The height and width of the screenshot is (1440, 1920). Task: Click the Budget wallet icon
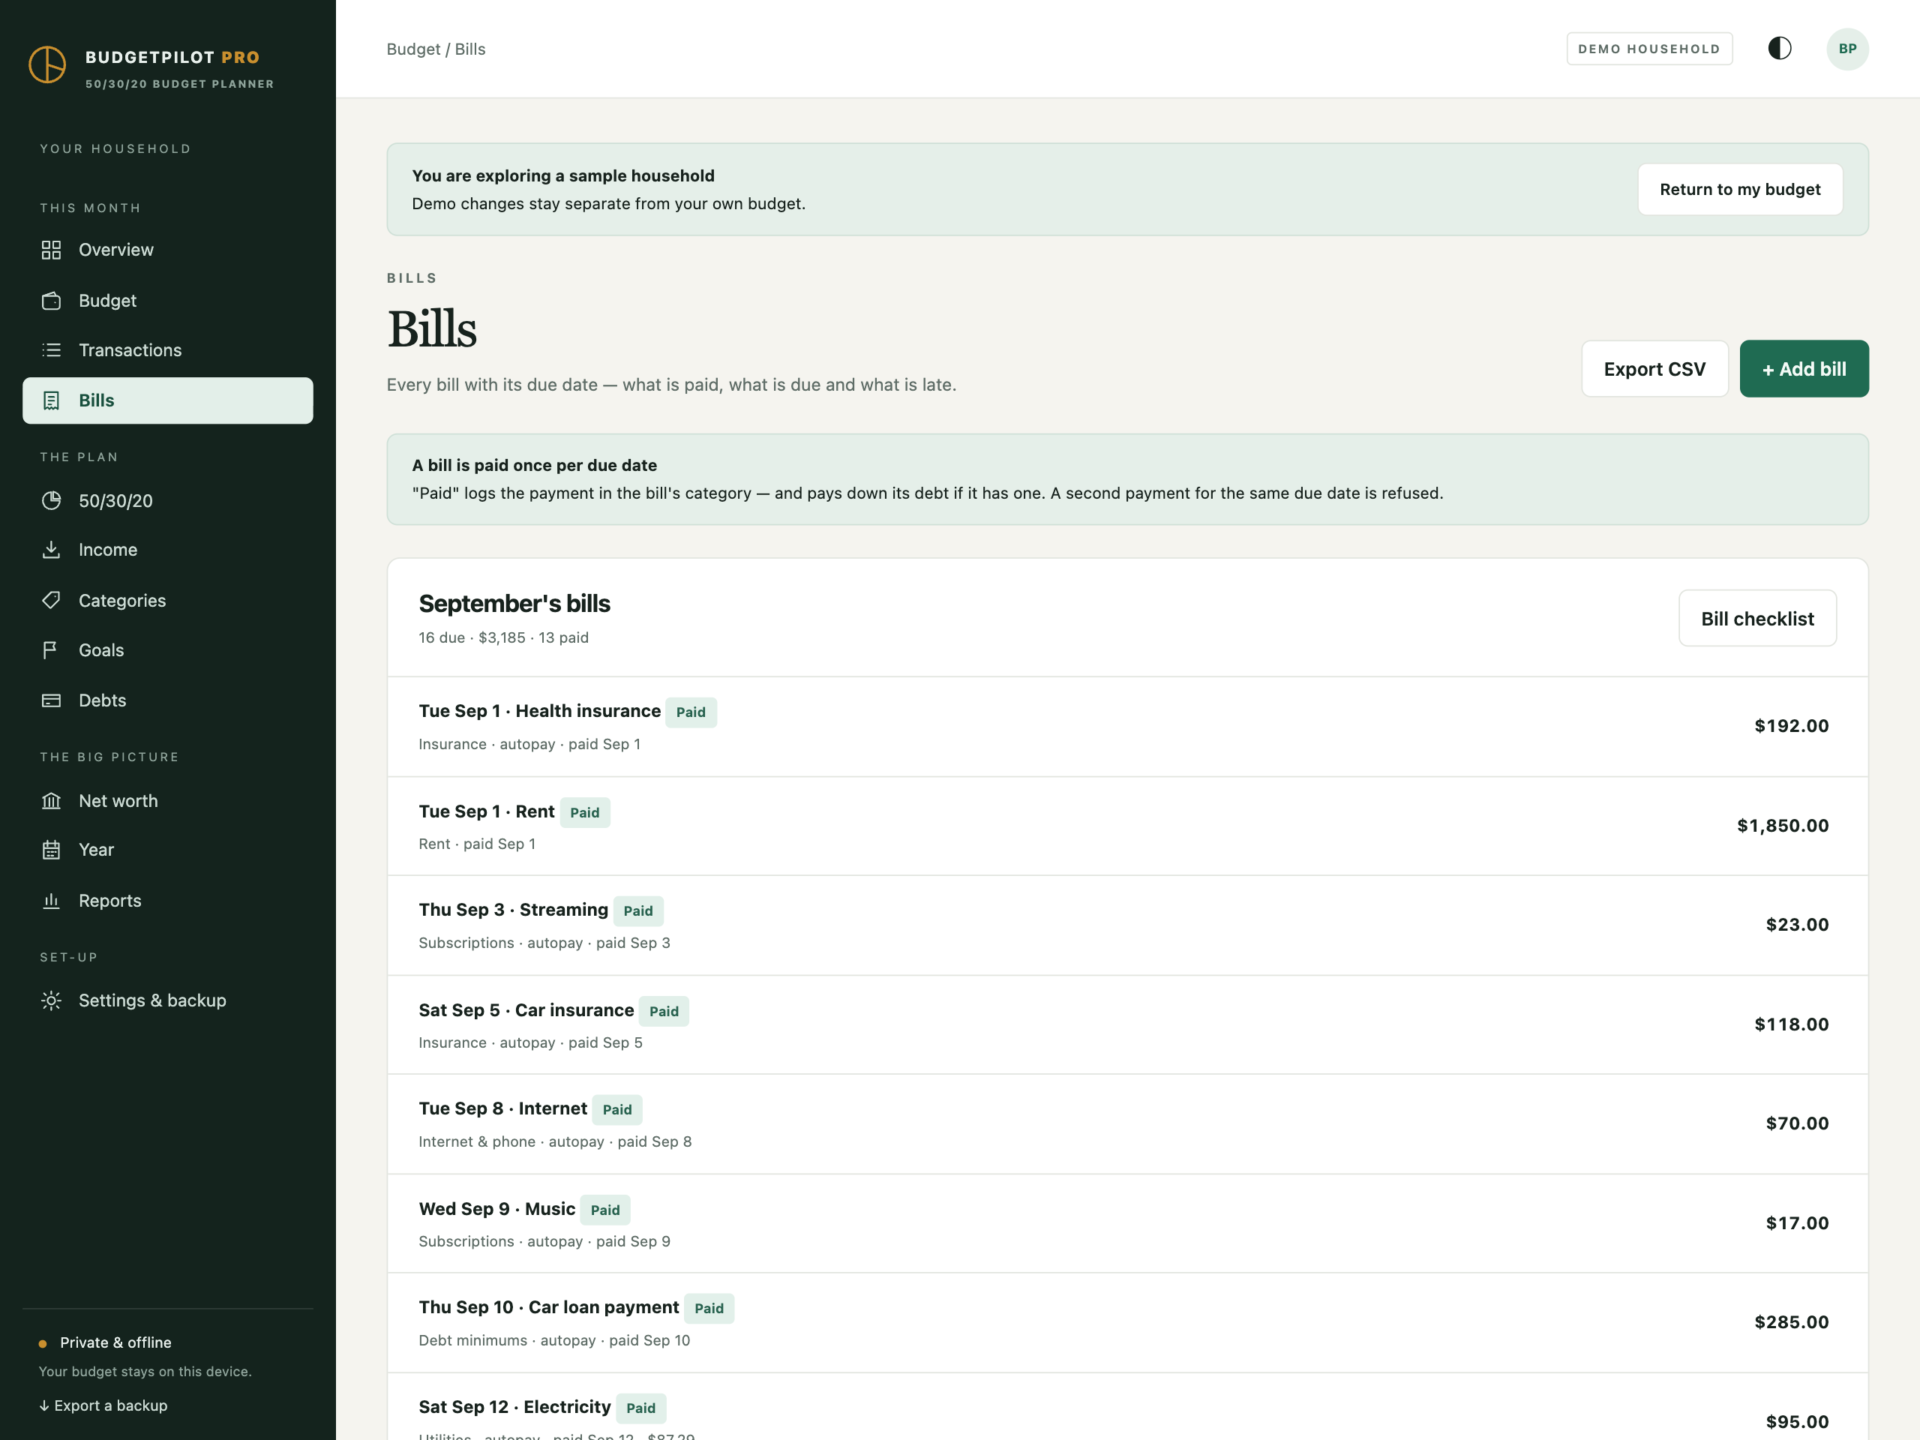pos(51,301)
